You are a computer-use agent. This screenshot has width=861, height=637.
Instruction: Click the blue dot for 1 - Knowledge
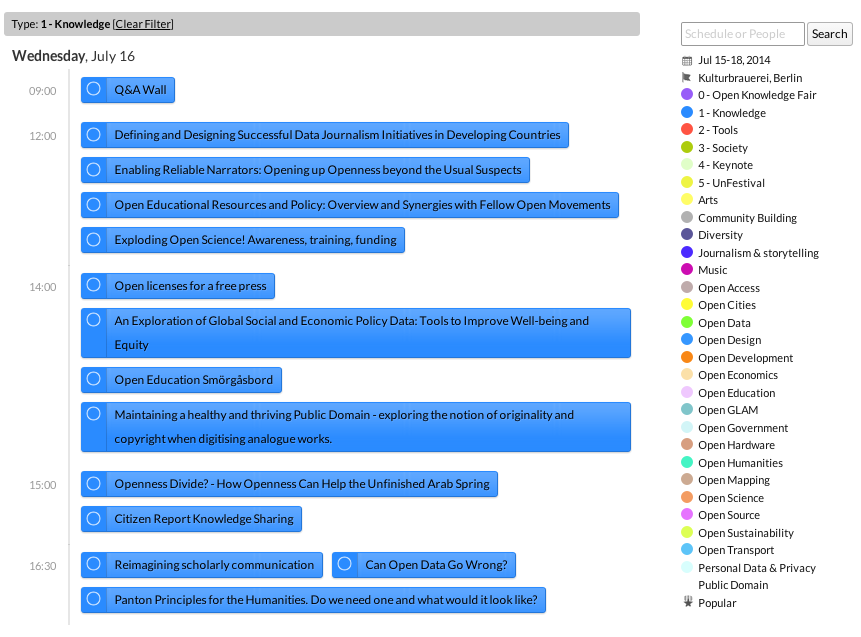[x=687, y=112]
